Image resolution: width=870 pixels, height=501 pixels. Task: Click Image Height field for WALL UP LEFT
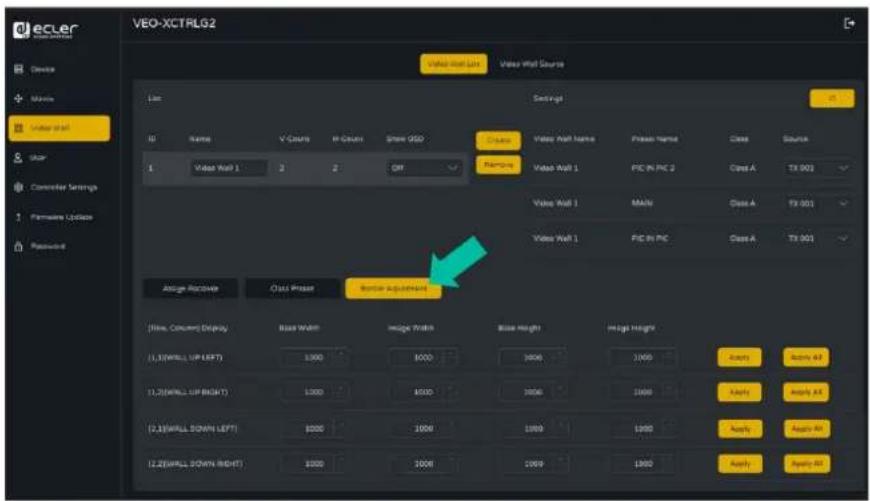click(644, 358)
